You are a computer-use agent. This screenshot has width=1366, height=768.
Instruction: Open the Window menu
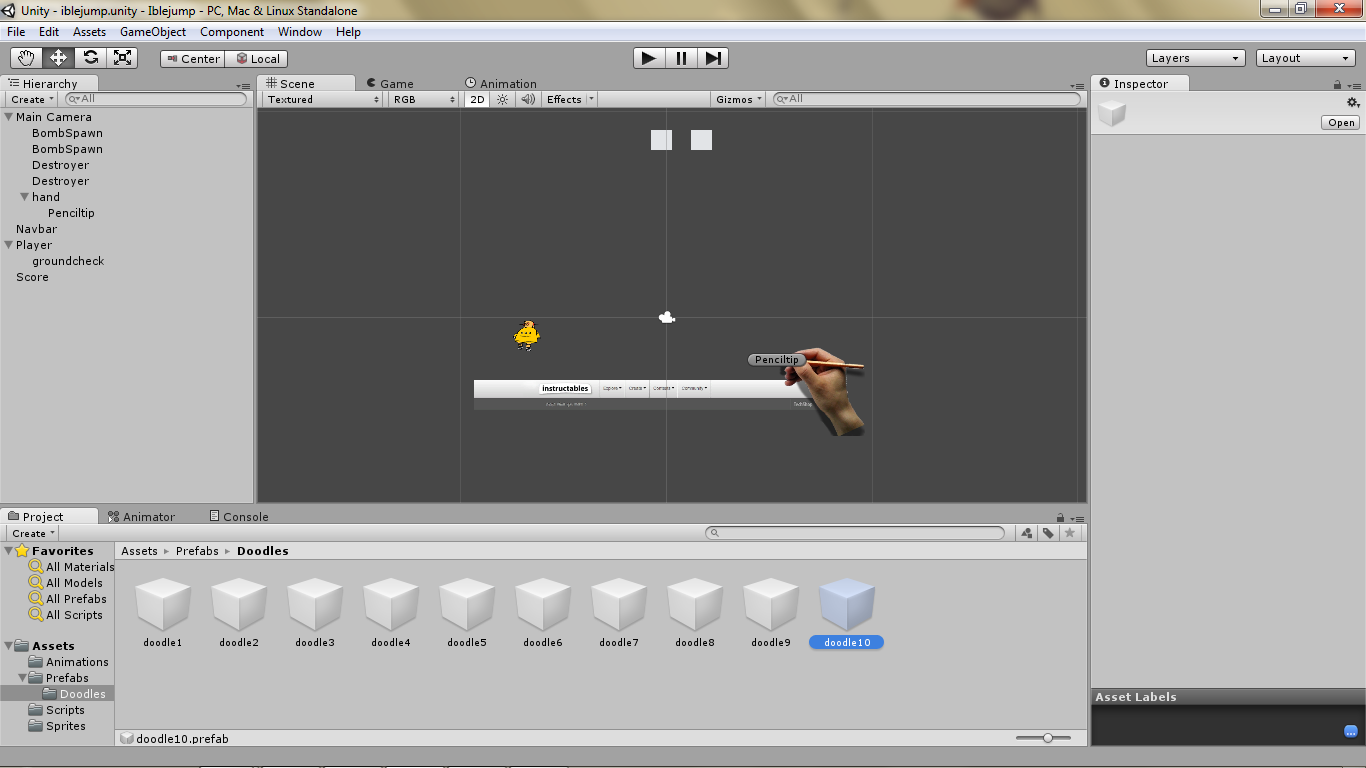(x=300, y=31)
